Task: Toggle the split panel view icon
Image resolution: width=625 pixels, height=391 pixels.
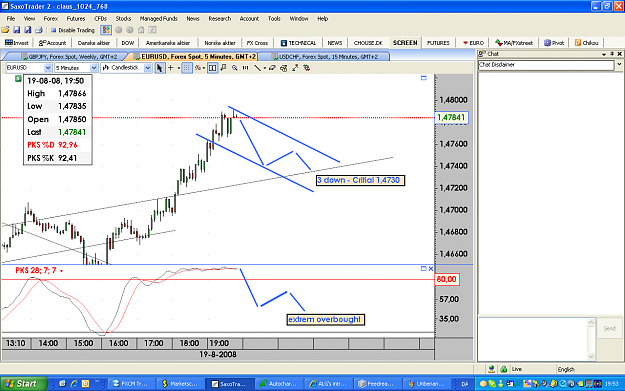Action: pyautogui.click(x=212, y=68)
